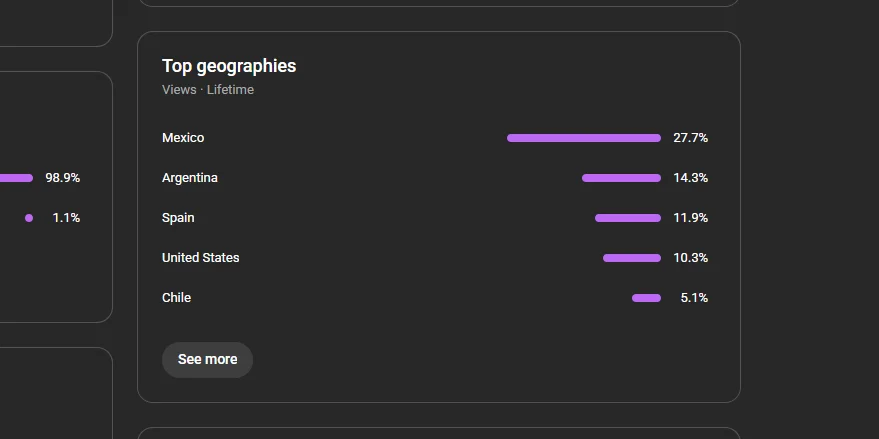Click the Views · Lifetime subtitle
Screen dimensions: 879x439
click(208, 90)
